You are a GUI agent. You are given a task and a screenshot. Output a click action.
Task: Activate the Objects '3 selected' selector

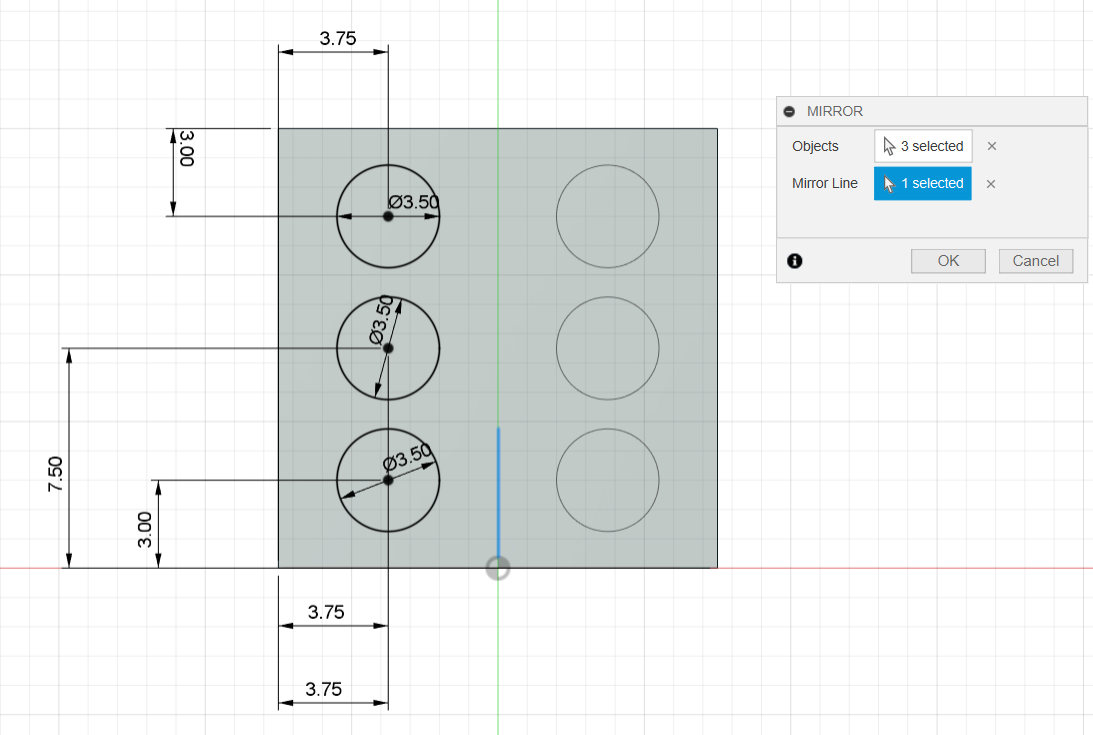tap(923, 146)
